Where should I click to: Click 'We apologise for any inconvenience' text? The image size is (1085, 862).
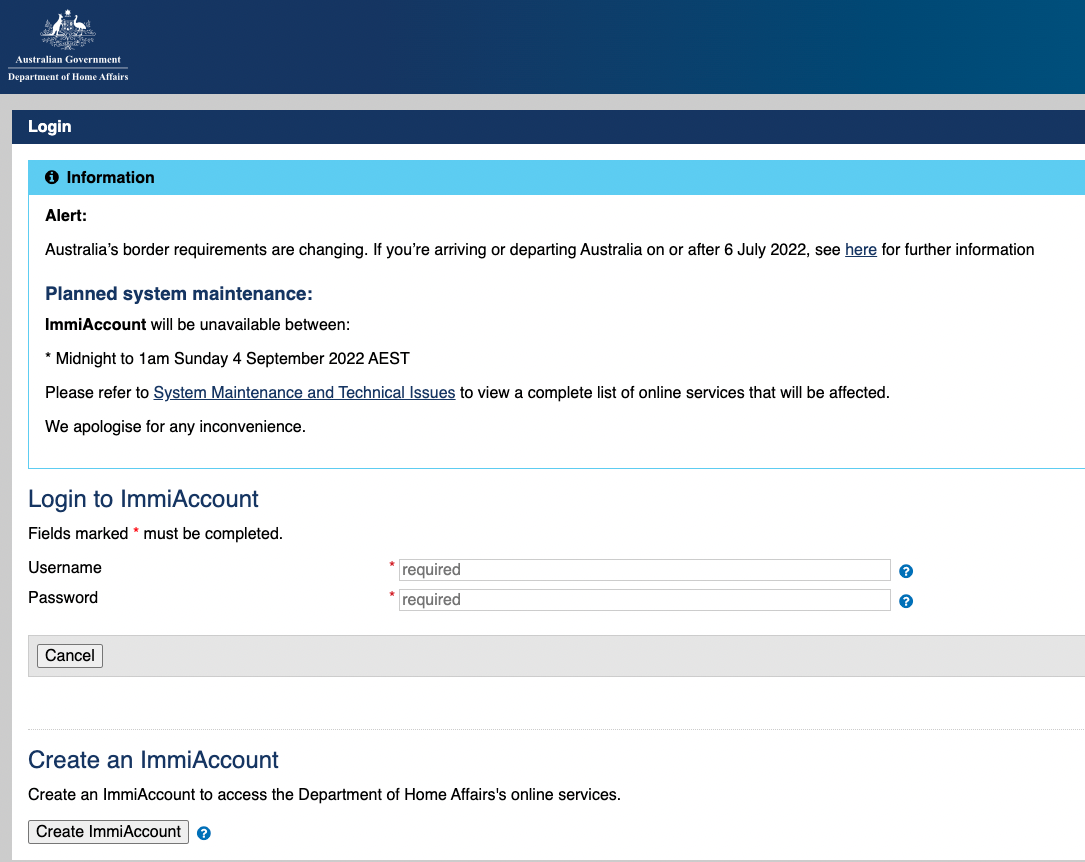(x=175, y=427)
